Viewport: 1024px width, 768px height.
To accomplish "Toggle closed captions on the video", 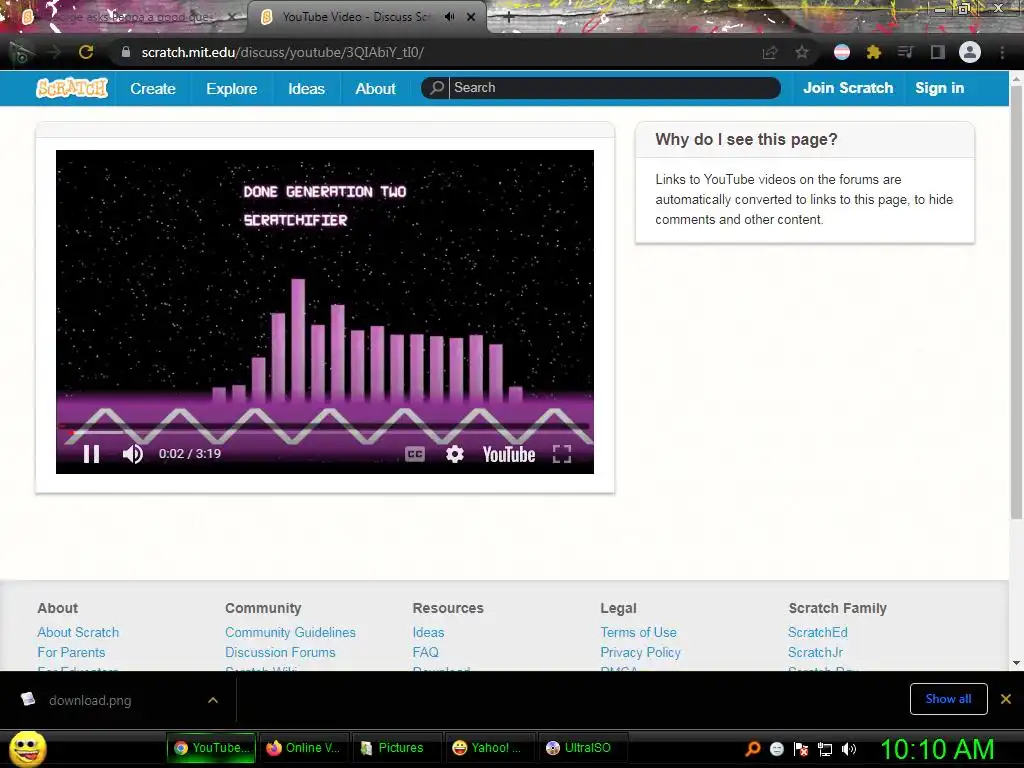I will tap(415, 454).
